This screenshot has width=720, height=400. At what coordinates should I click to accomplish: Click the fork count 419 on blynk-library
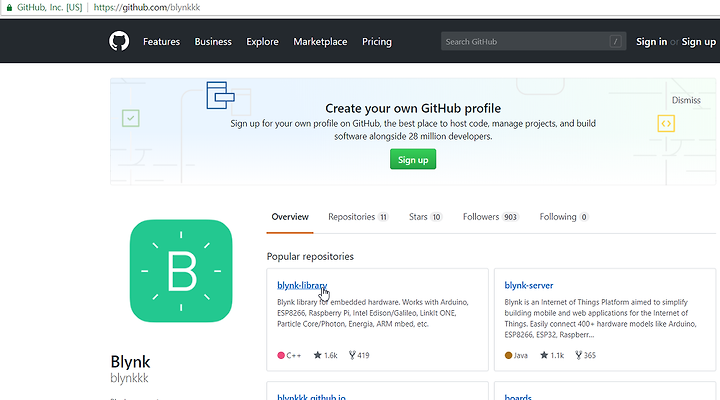point(359,355)
